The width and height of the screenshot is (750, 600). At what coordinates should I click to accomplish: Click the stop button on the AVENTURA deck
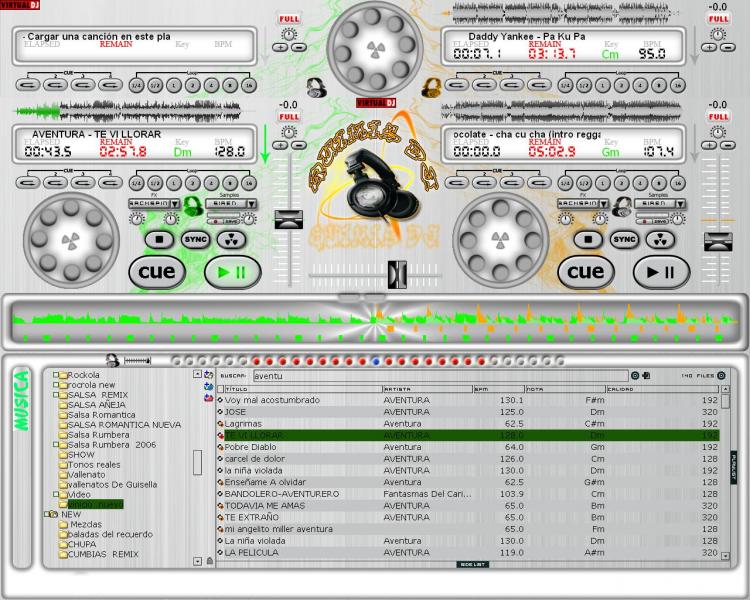[x=159, y=239]
